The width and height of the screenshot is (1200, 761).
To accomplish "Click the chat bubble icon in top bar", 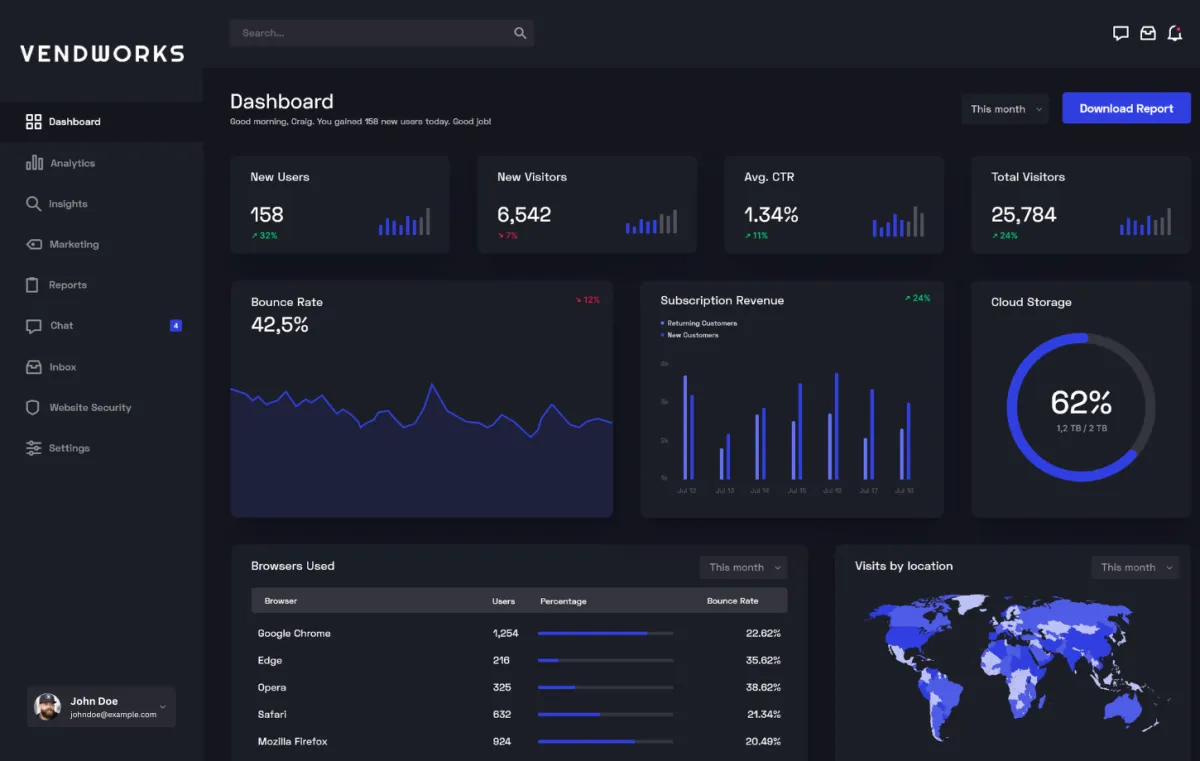I will 1120,33.
